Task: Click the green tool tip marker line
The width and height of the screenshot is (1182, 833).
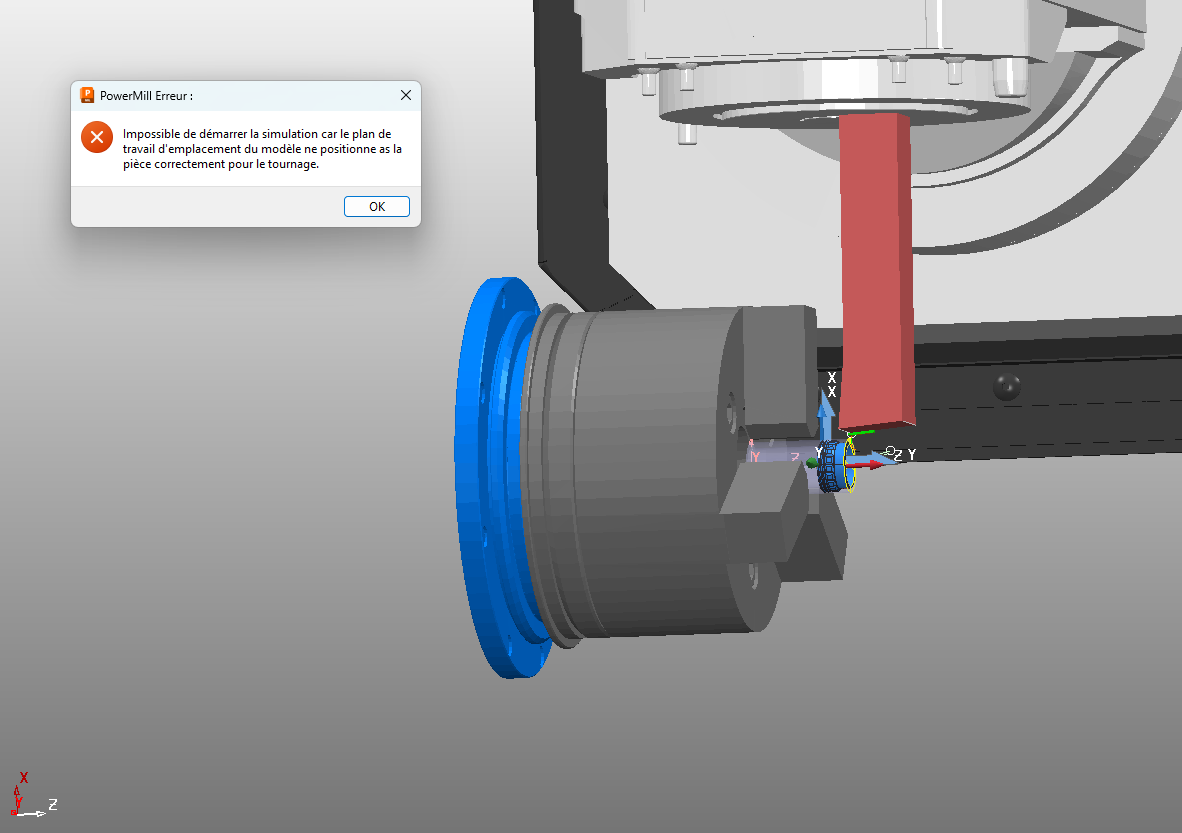Action: pos(862,432)
